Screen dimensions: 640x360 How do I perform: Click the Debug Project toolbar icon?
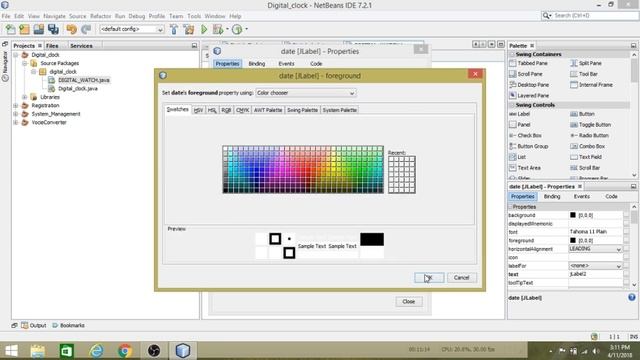tap(218, 29)
